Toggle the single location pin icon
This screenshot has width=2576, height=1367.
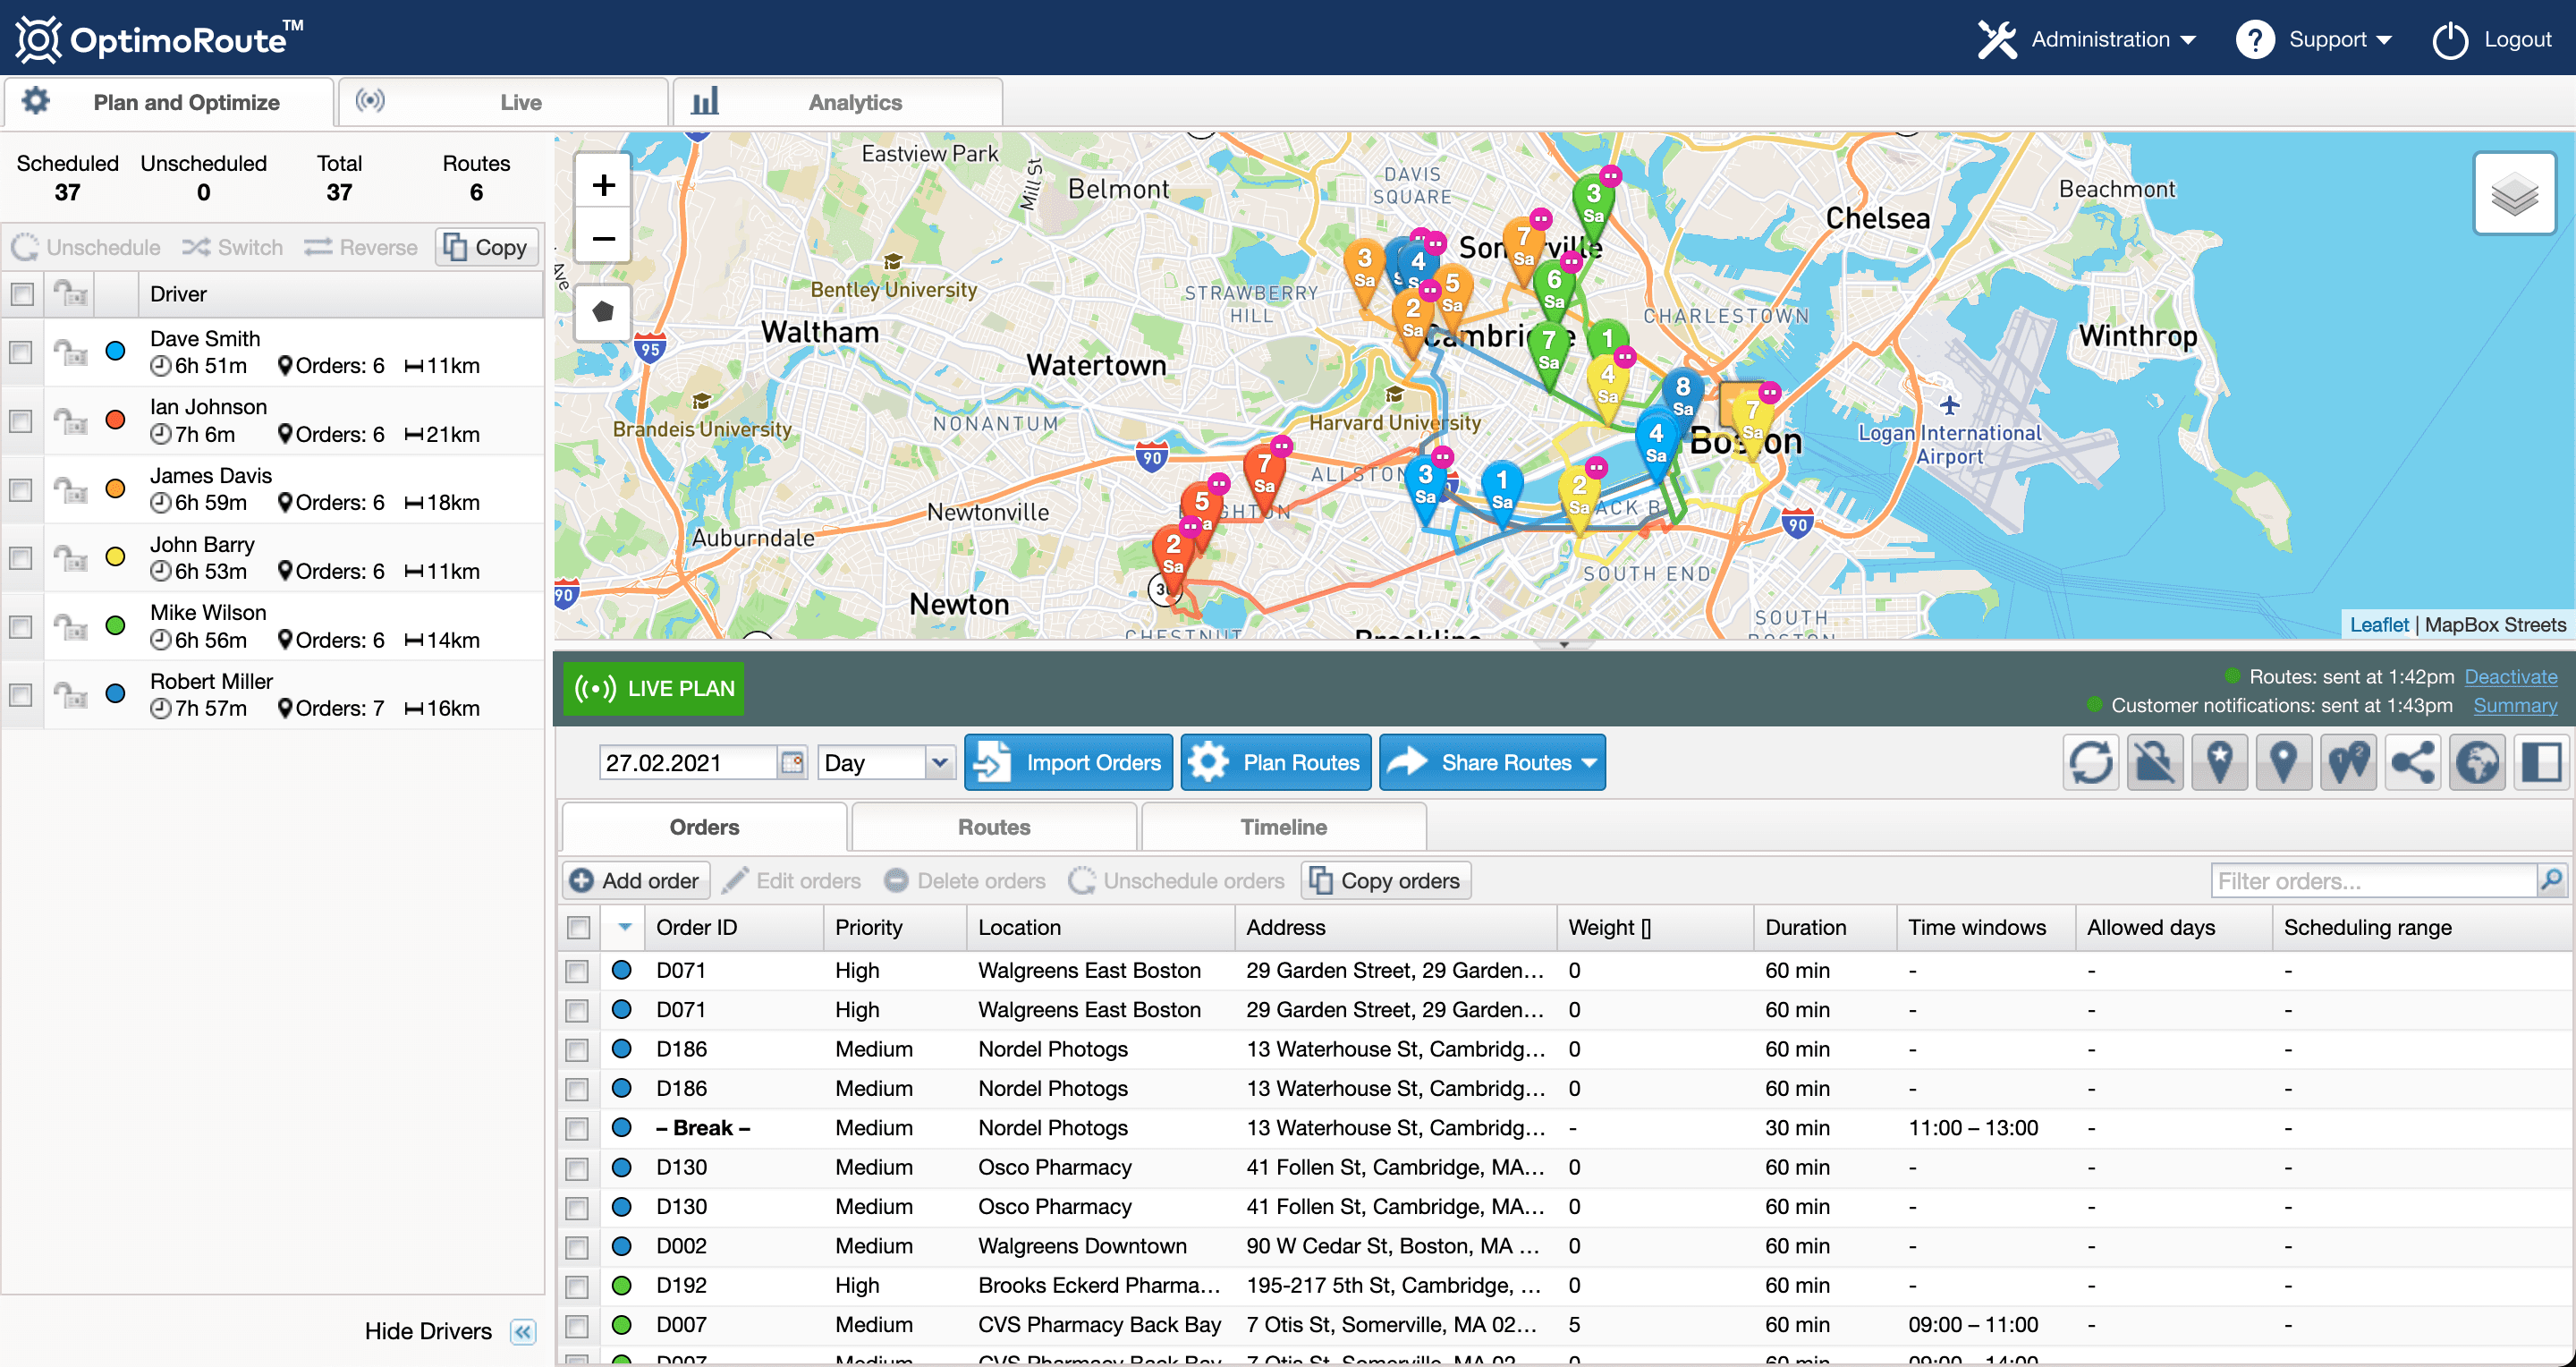2283,763
